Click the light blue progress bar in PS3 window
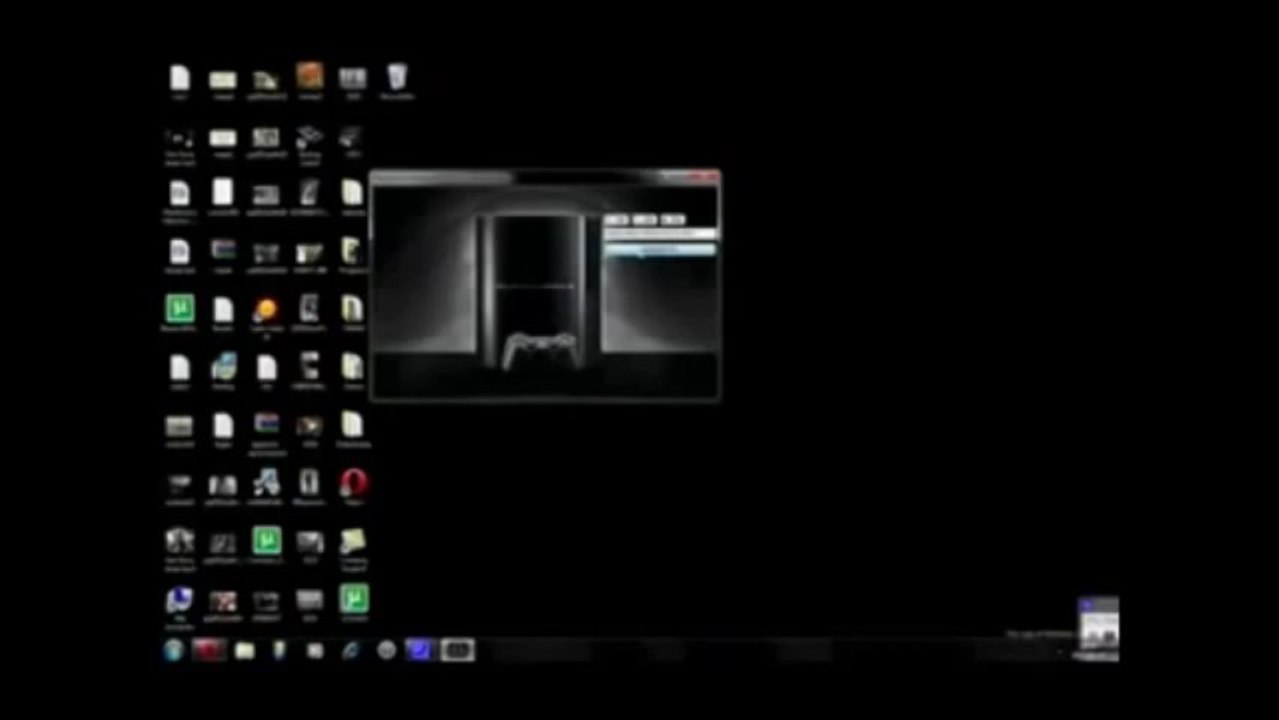 point(659,249)
